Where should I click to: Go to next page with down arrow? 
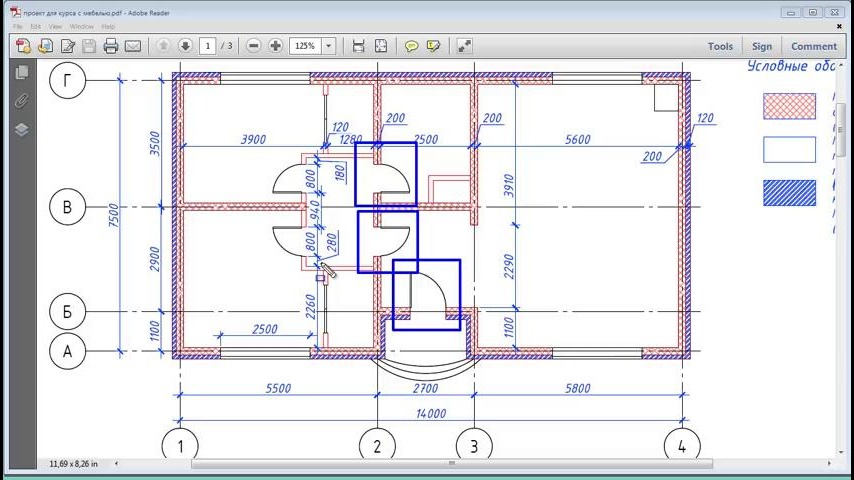[x=185, y=46]
